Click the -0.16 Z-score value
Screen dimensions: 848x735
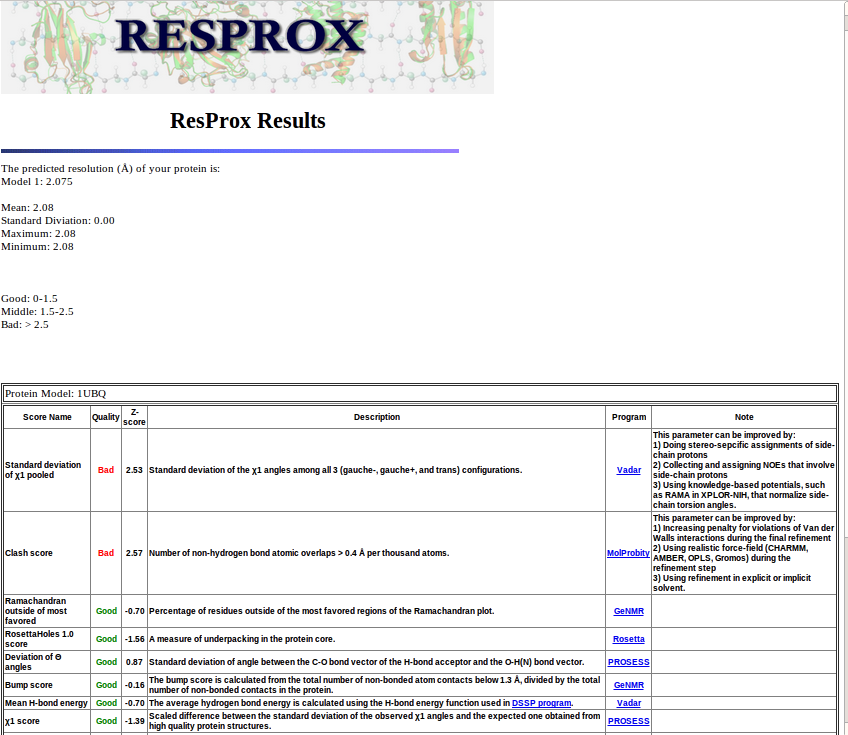tap(134, 685)
